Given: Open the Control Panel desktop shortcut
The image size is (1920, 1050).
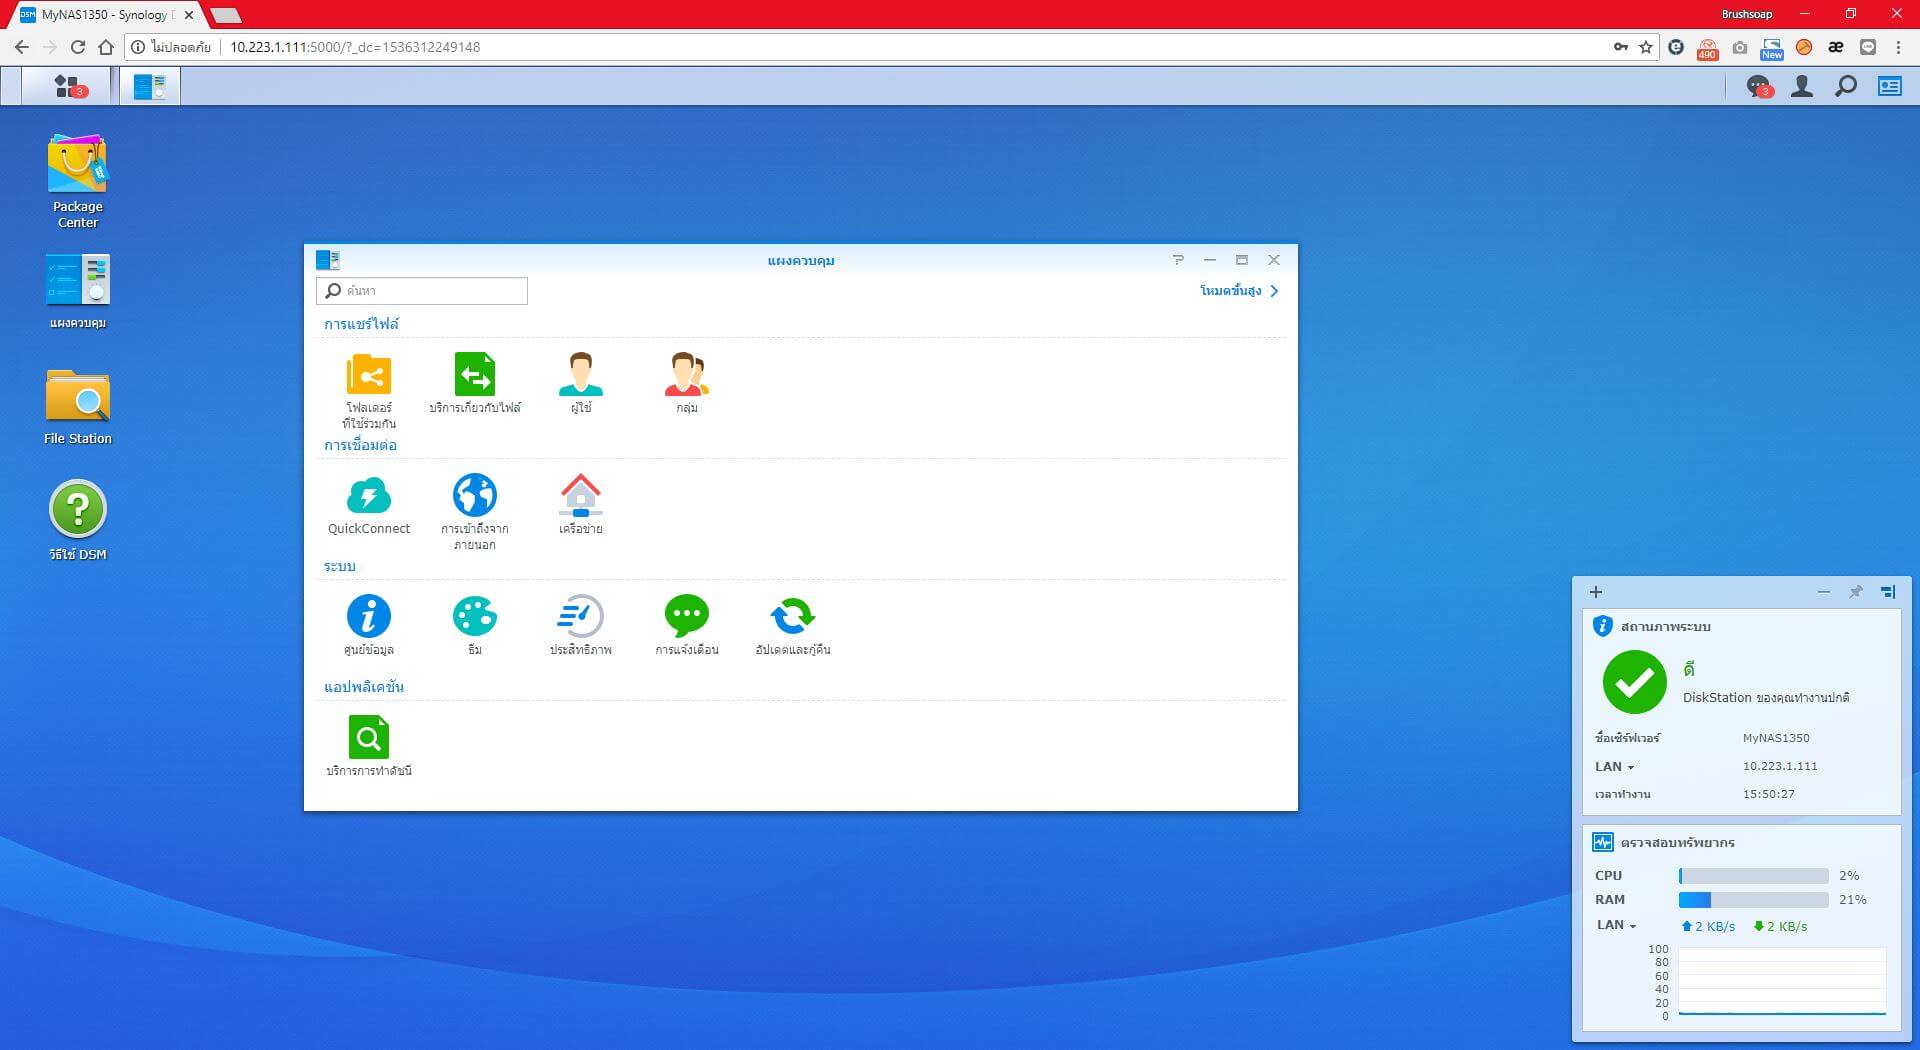Looking at the screenshot, I should point(78,291).
